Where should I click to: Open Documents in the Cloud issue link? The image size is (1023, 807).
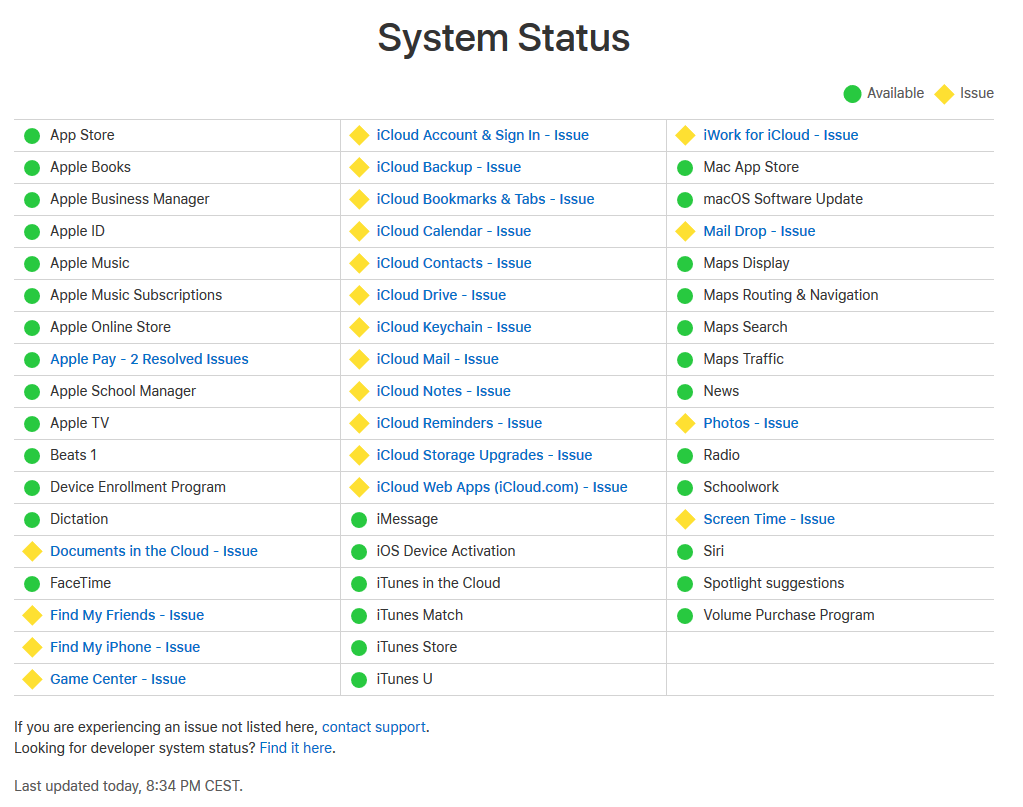click(x=154, y=551)
